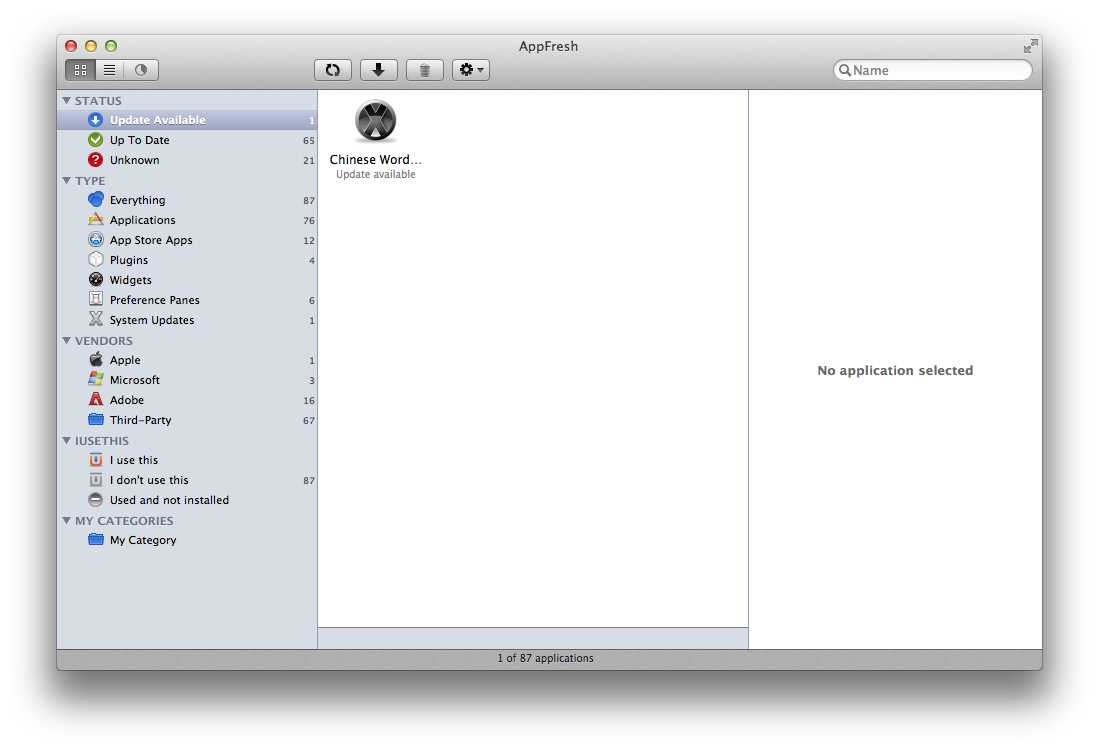Click the trash uninstall toolbar button
The image size is (1099, 749).
(425, 70)
